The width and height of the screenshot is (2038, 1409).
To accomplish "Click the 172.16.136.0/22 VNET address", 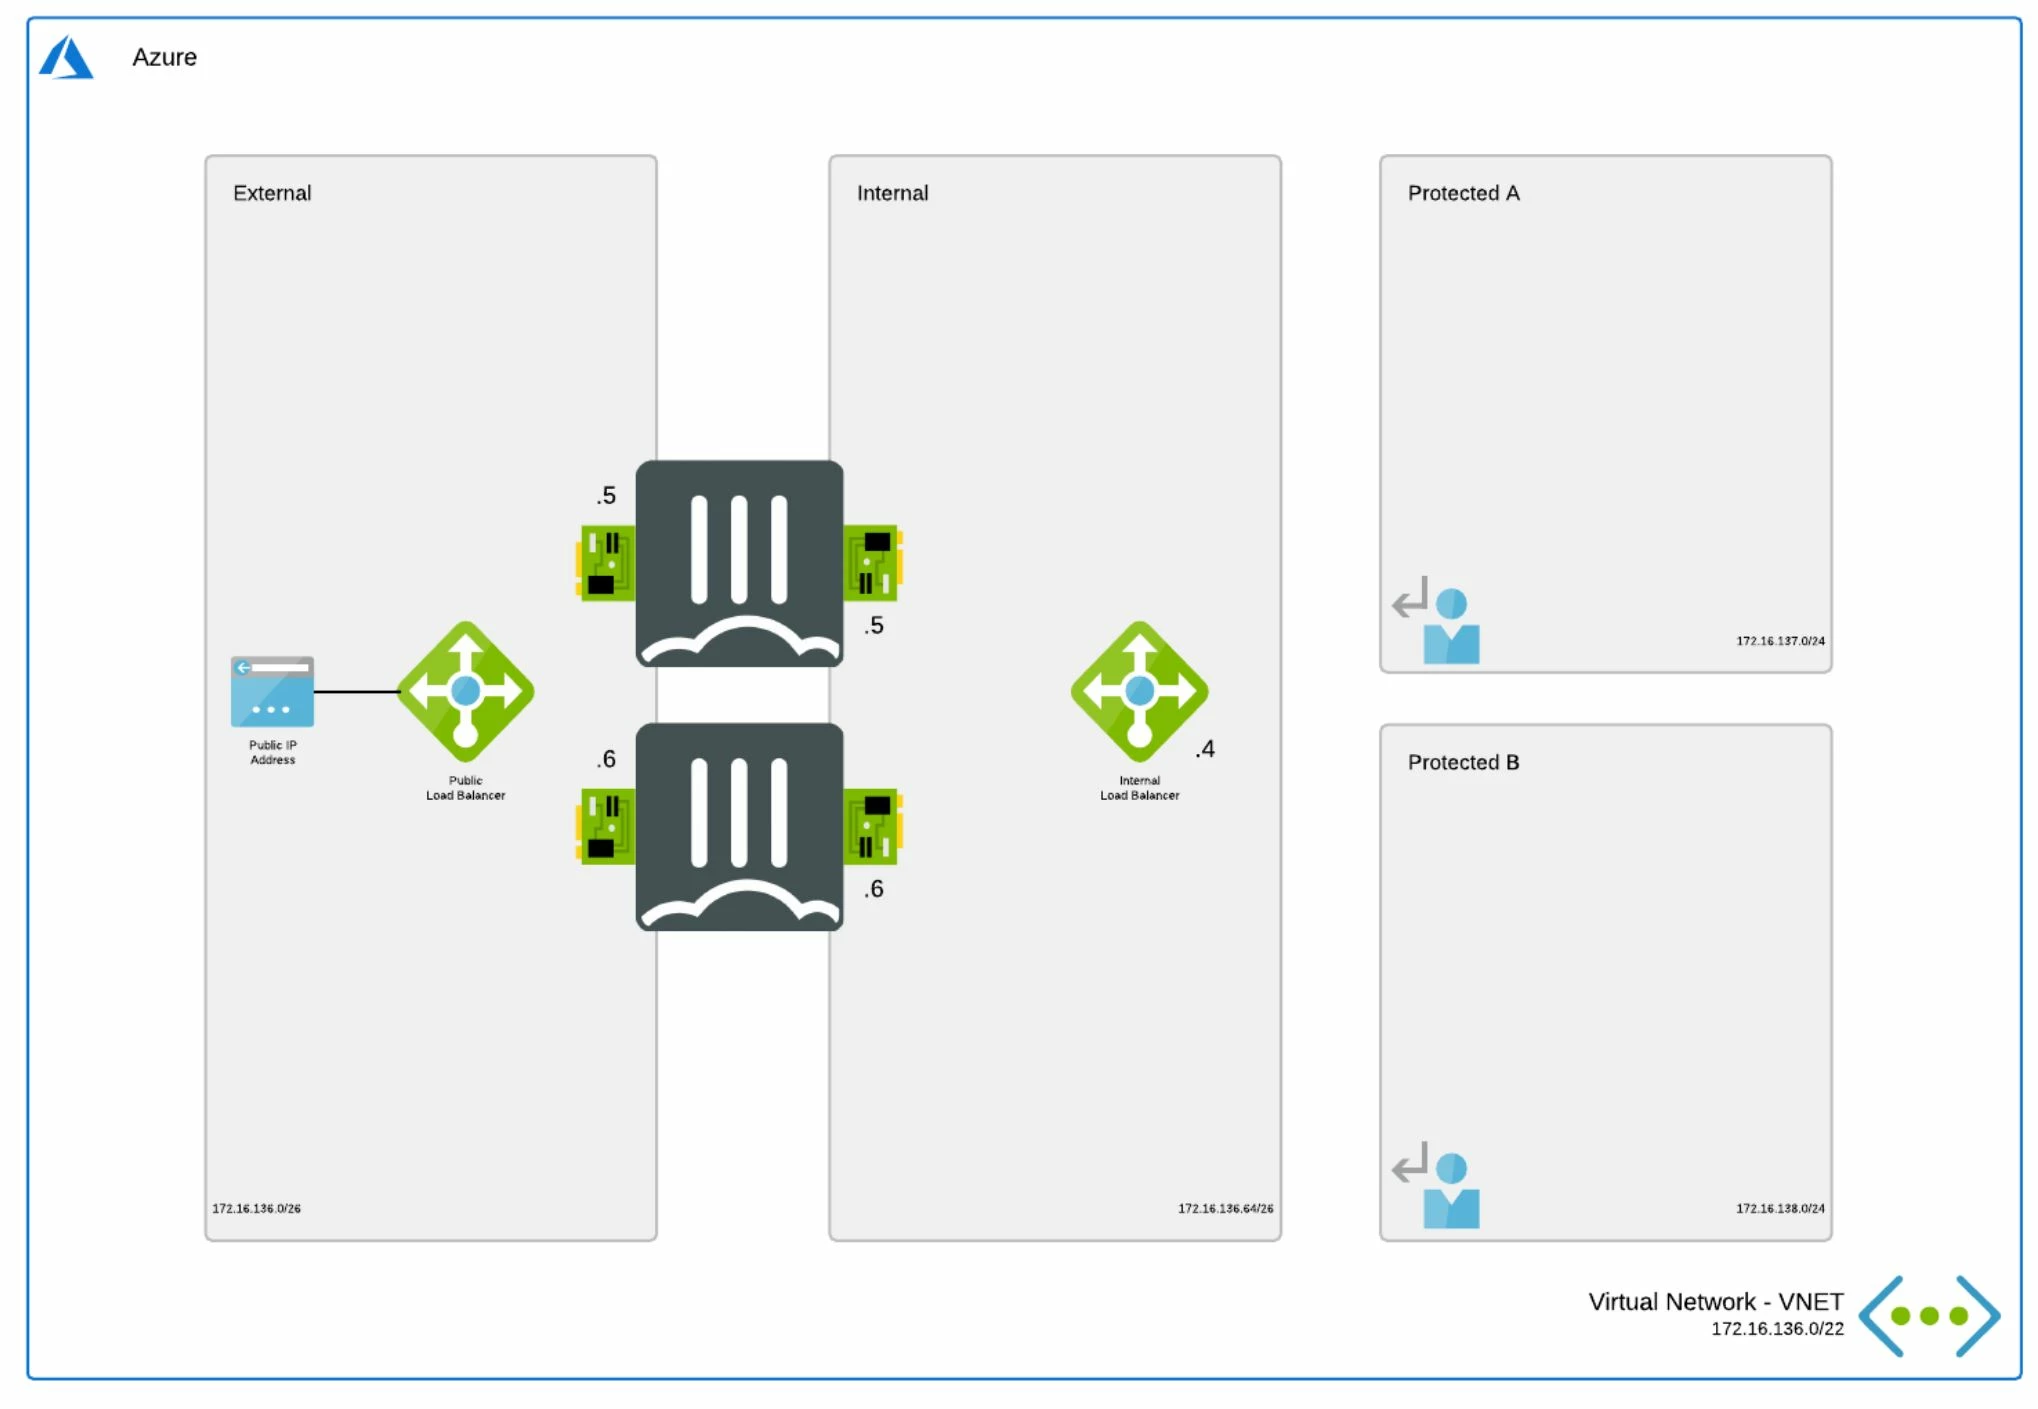I will coord(1777,1328).
